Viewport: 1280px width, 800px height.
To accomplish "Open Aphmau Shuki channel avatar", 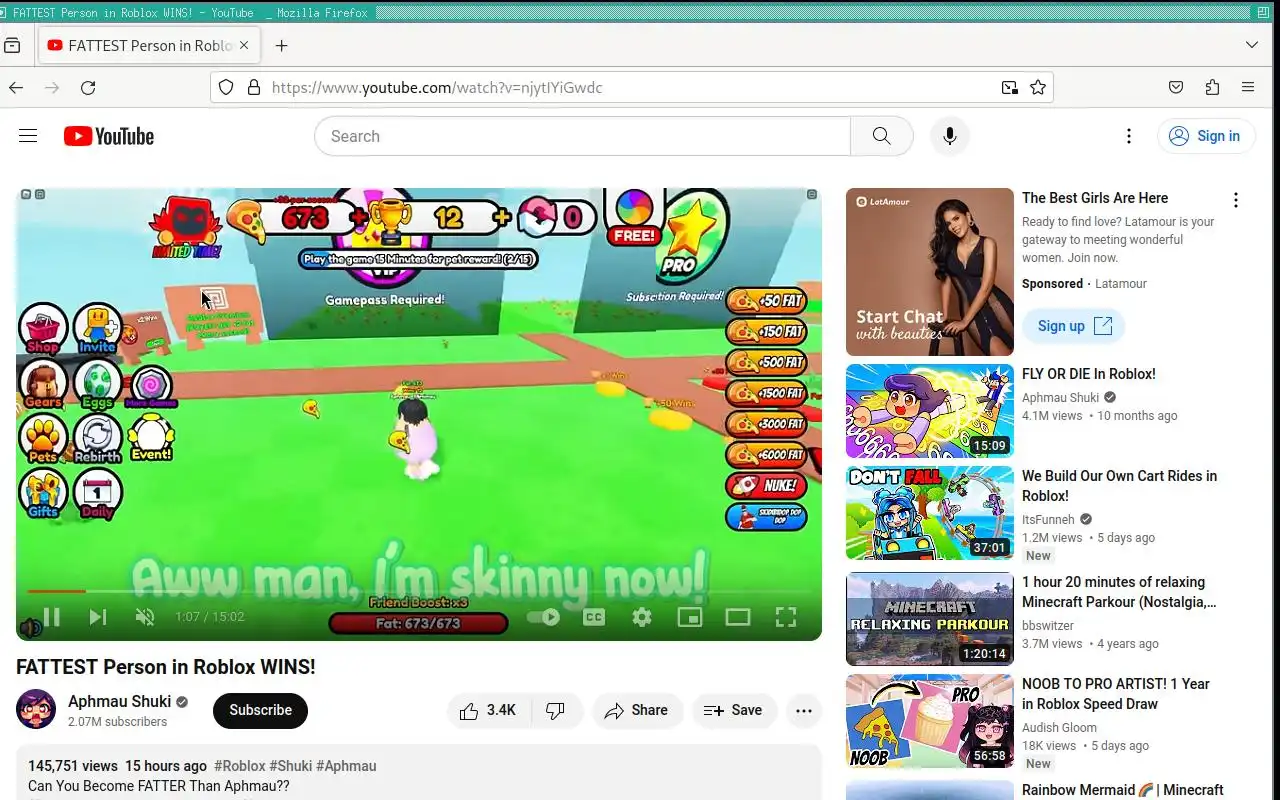I will click(36, 710).
